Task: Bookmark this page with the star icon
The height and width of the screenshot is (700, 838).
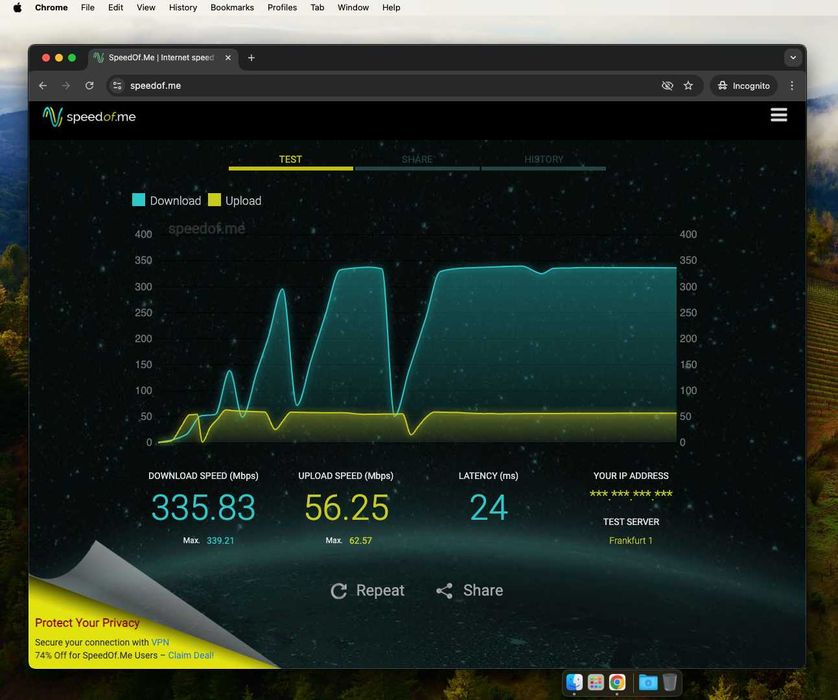Action: click(x=688, y=85)
